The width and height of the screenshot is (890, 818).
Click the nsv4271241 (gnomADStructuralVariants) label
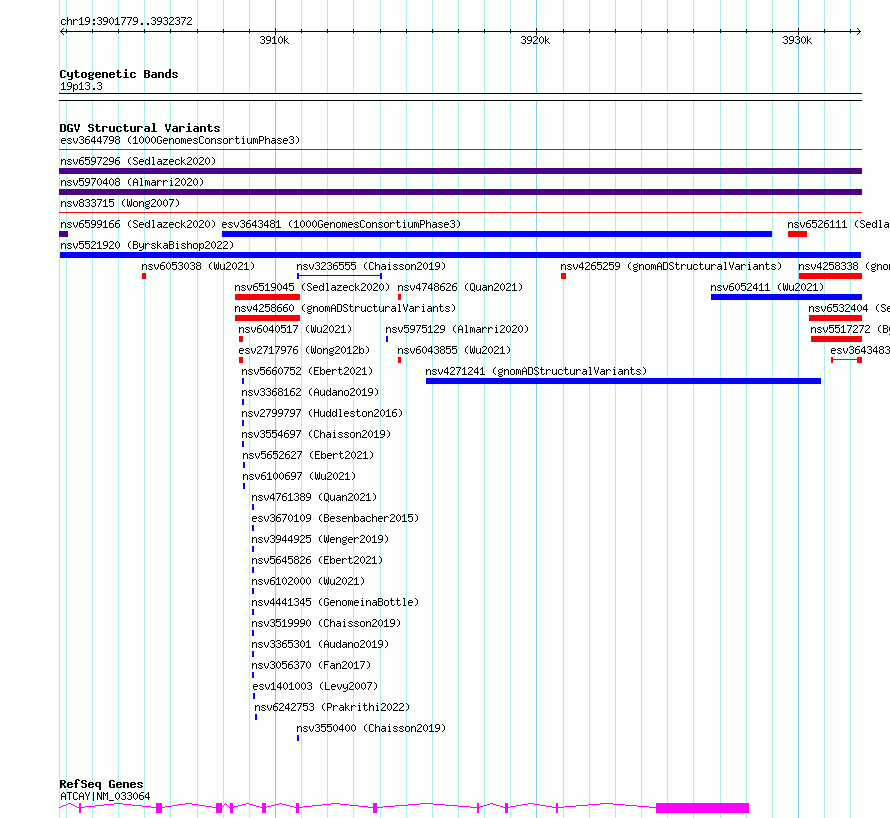click(536, 371)
